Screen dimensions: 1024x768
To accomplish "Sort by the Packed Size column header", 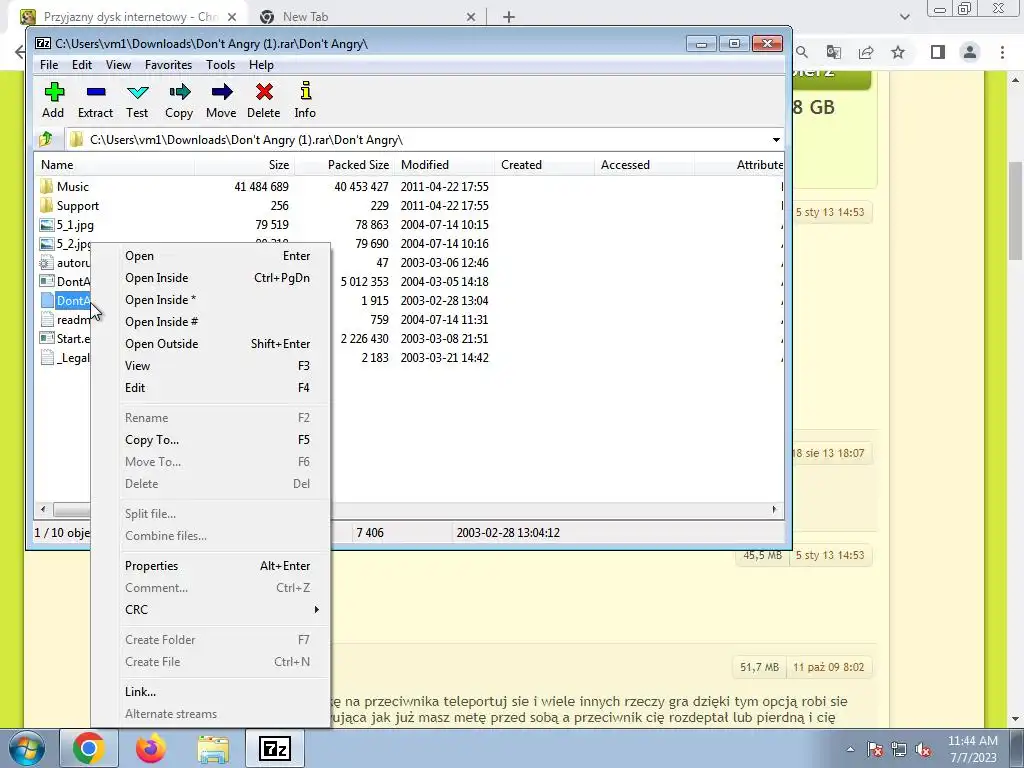I will point(344,165).
